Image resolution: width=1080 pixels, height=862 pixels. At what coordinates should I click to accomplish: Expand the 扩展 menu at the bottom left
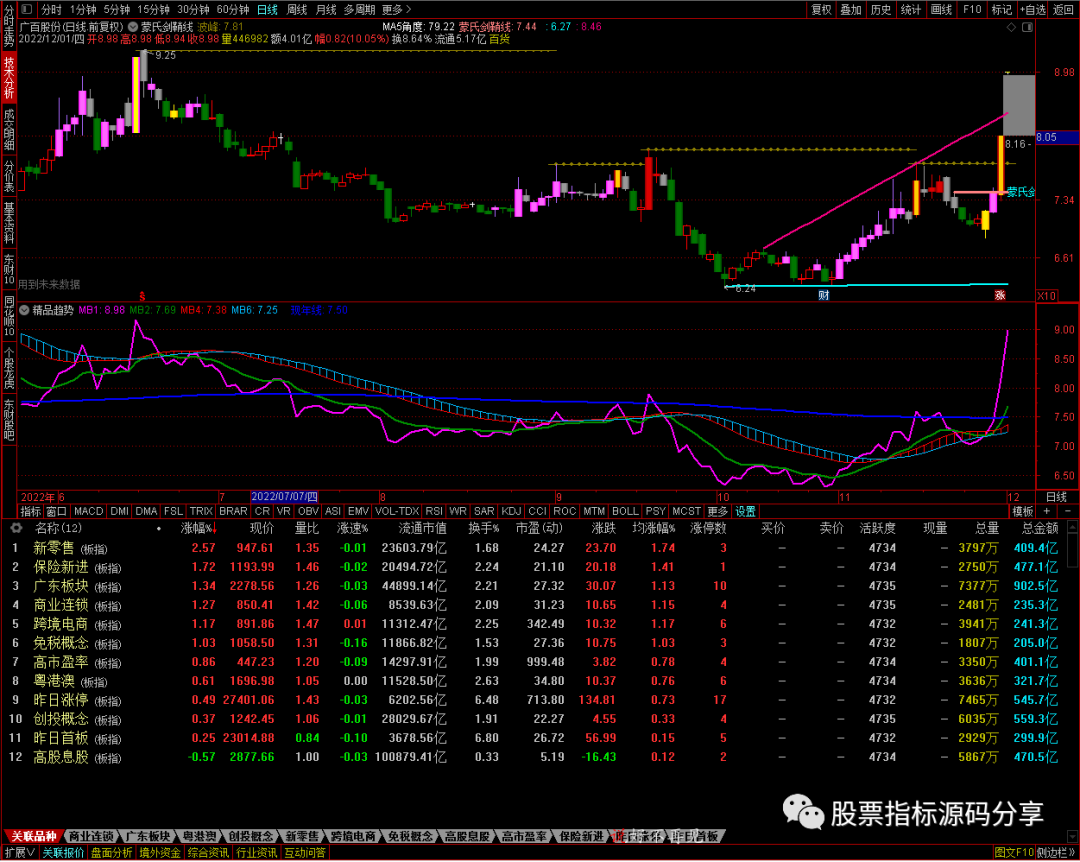[20, 853]
